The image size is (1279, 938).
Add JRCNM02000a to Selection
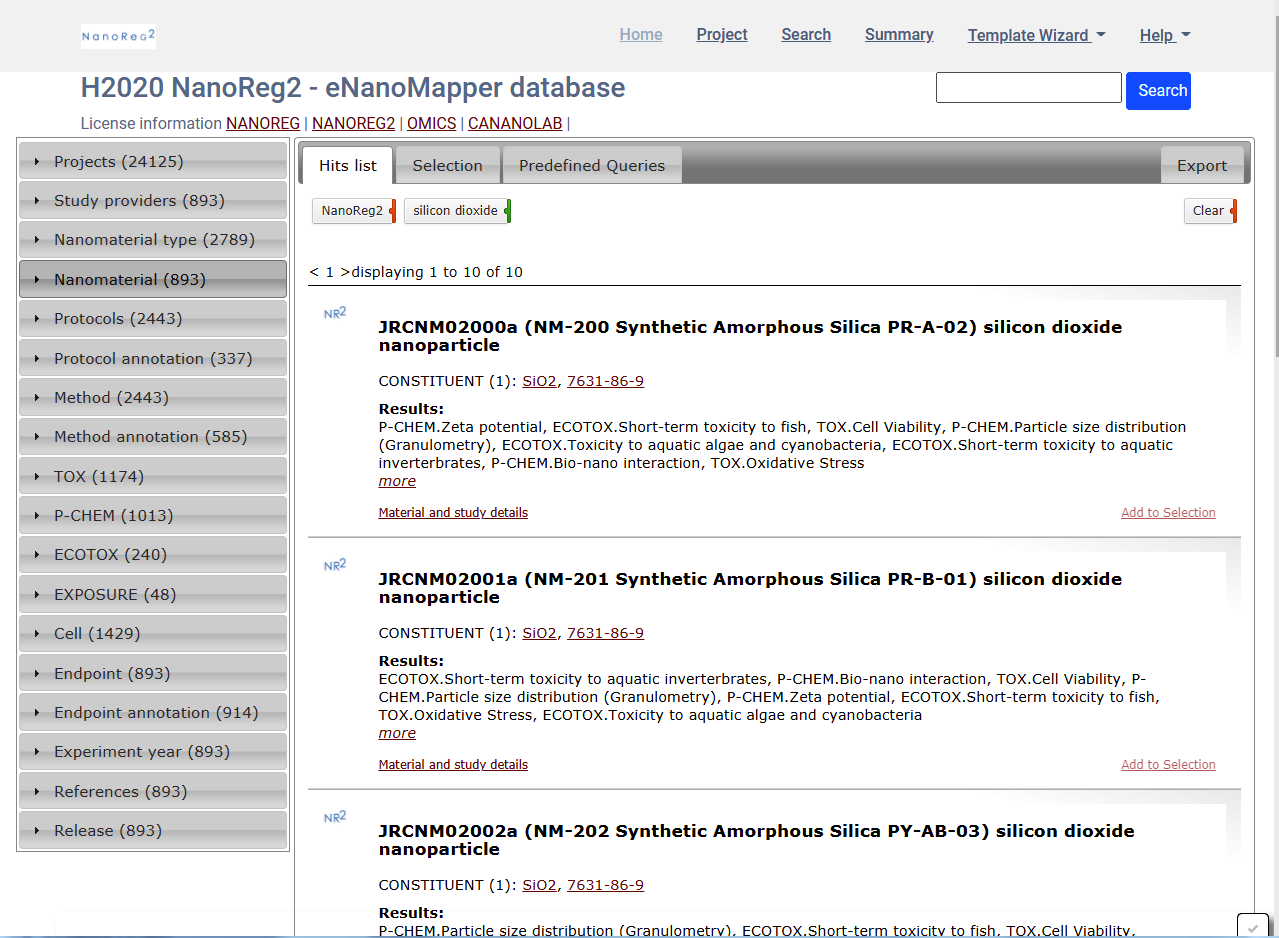pos(1167,513)
